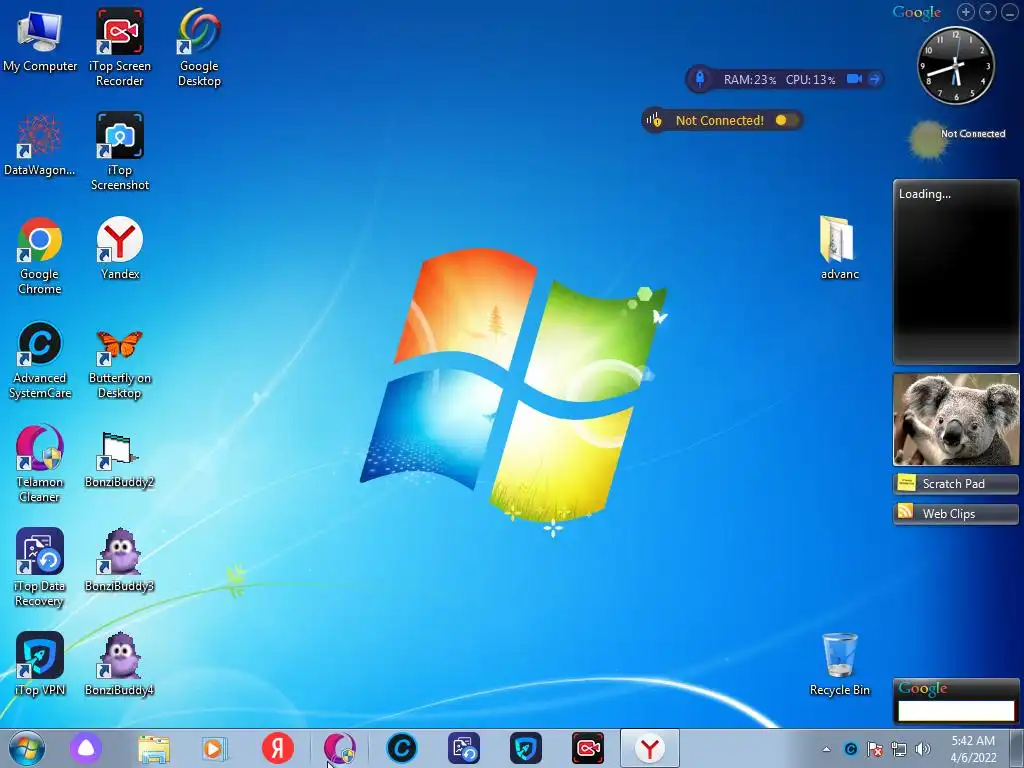
Task: Open the volume speaker tray icon
Action: [923, 749]
